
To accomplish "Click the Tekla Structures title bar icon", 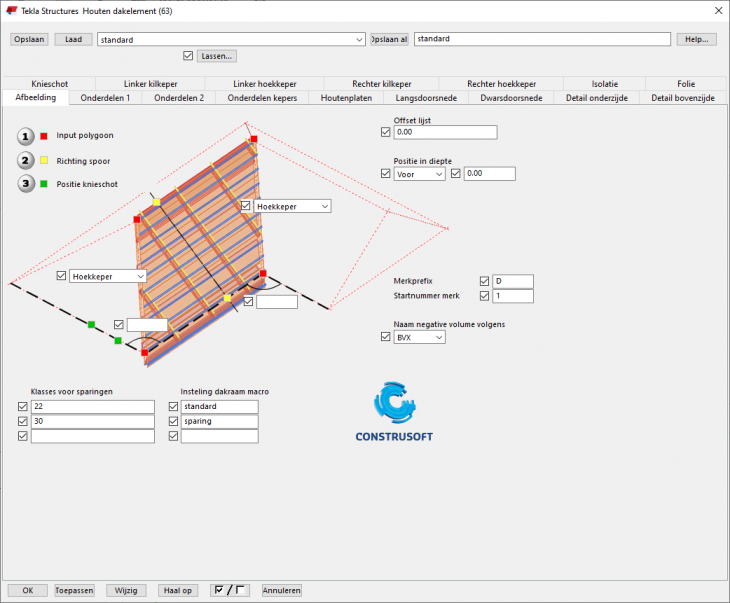I will coord(10,11).
